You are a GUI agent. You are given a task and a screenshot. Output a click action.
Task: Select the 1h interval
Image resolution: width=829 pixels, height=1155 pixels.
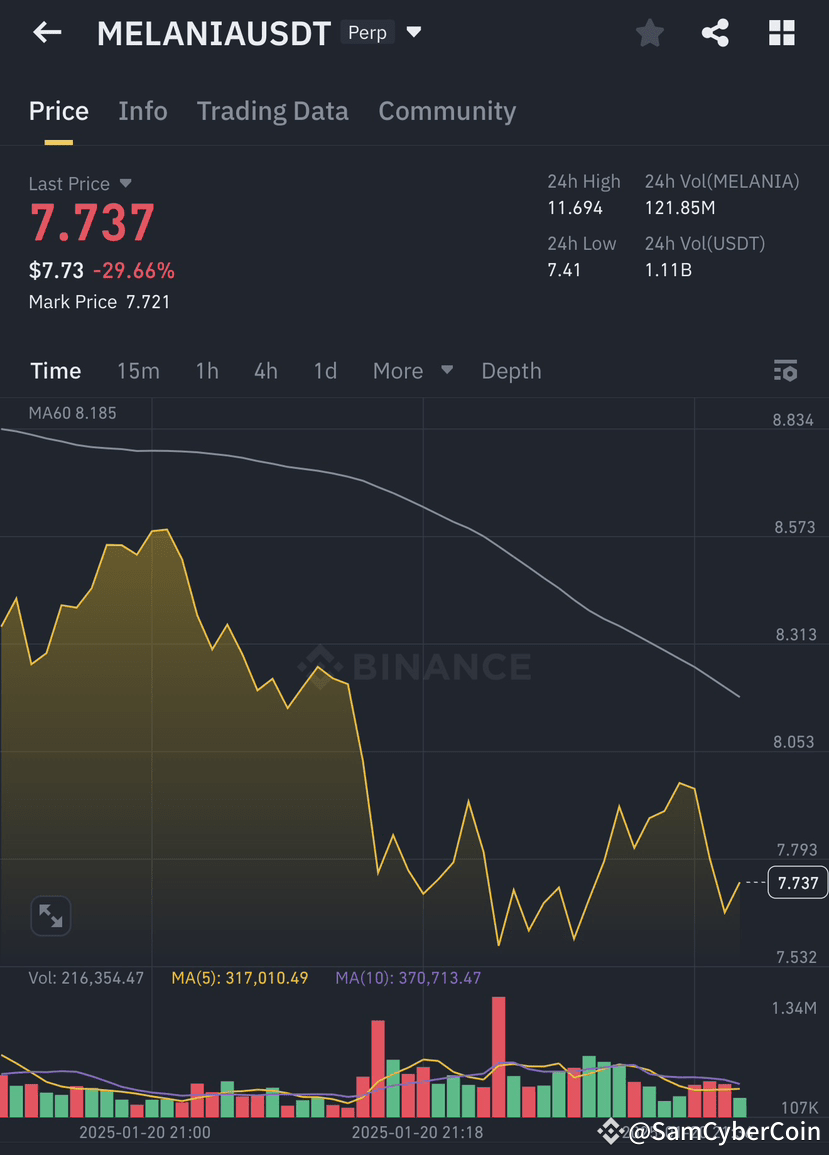click(x=207, y=371)
